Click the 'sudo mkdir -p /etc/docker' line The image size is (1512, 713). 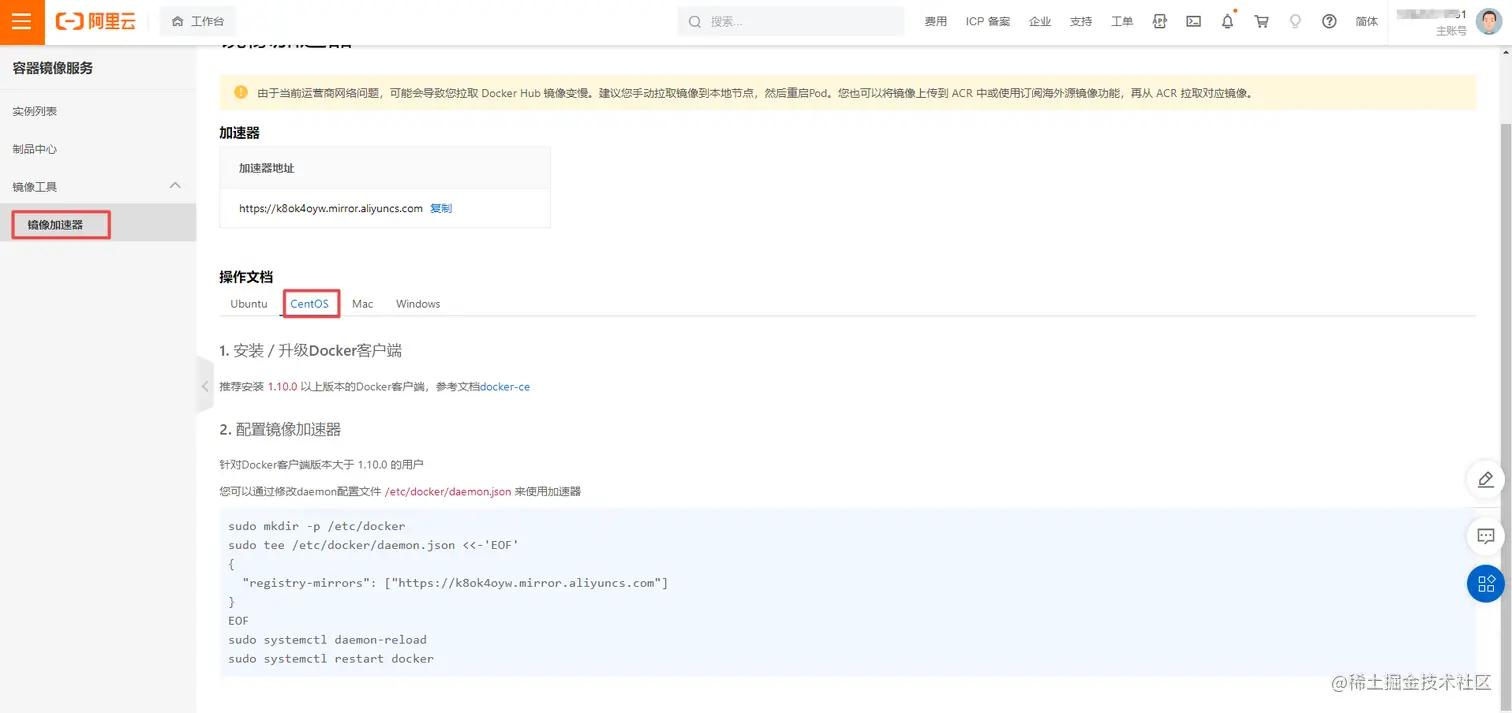(x=317, y=526)
